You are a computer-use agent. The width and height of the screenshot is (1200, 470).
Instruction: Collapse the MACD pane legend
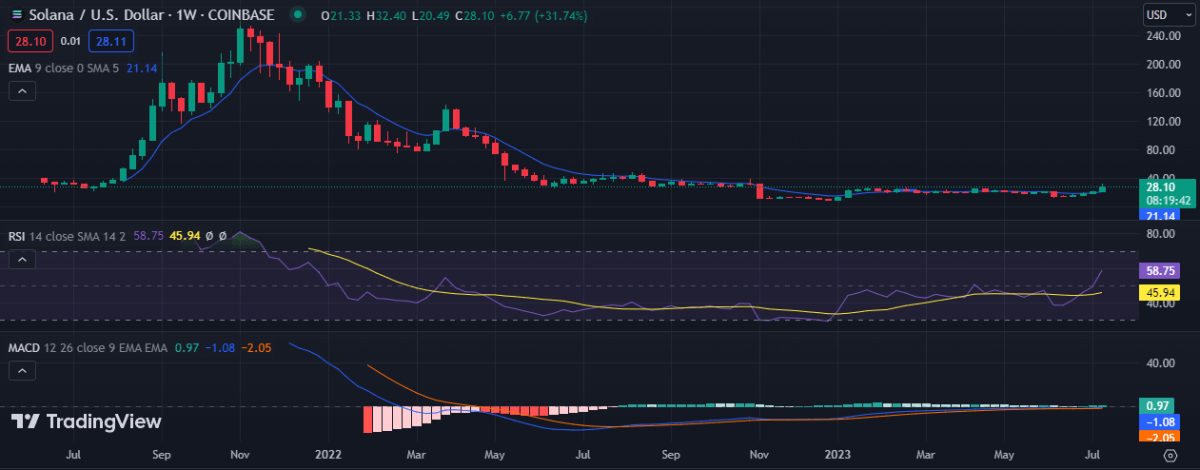tap(23, 371)
